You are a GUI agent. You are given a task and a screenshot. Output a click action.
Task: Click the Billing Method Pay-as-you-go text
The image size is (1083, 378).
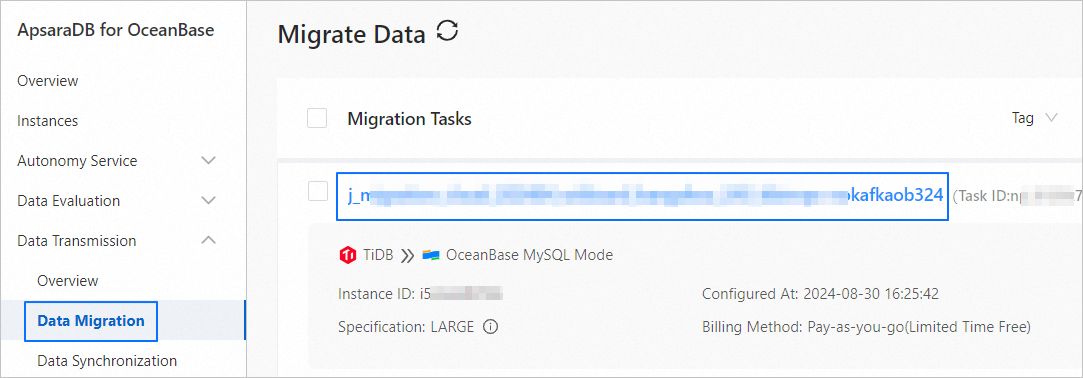coord(866,327)
